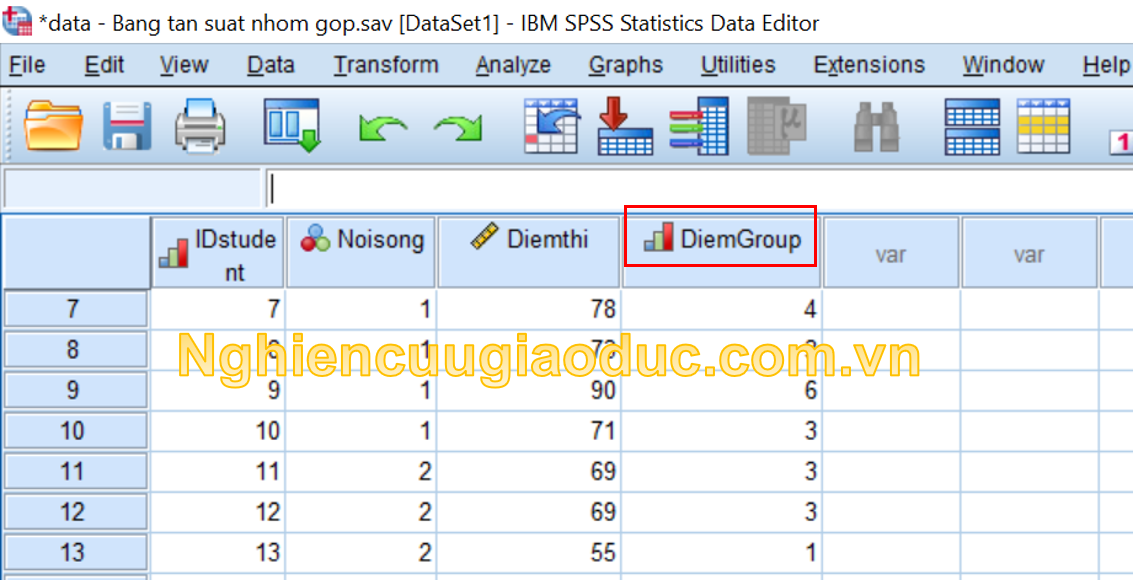Open the Recall recently used dialogs icon
Image resolution: width=1133 pixels, height=580 pixels.
(291, 126)
